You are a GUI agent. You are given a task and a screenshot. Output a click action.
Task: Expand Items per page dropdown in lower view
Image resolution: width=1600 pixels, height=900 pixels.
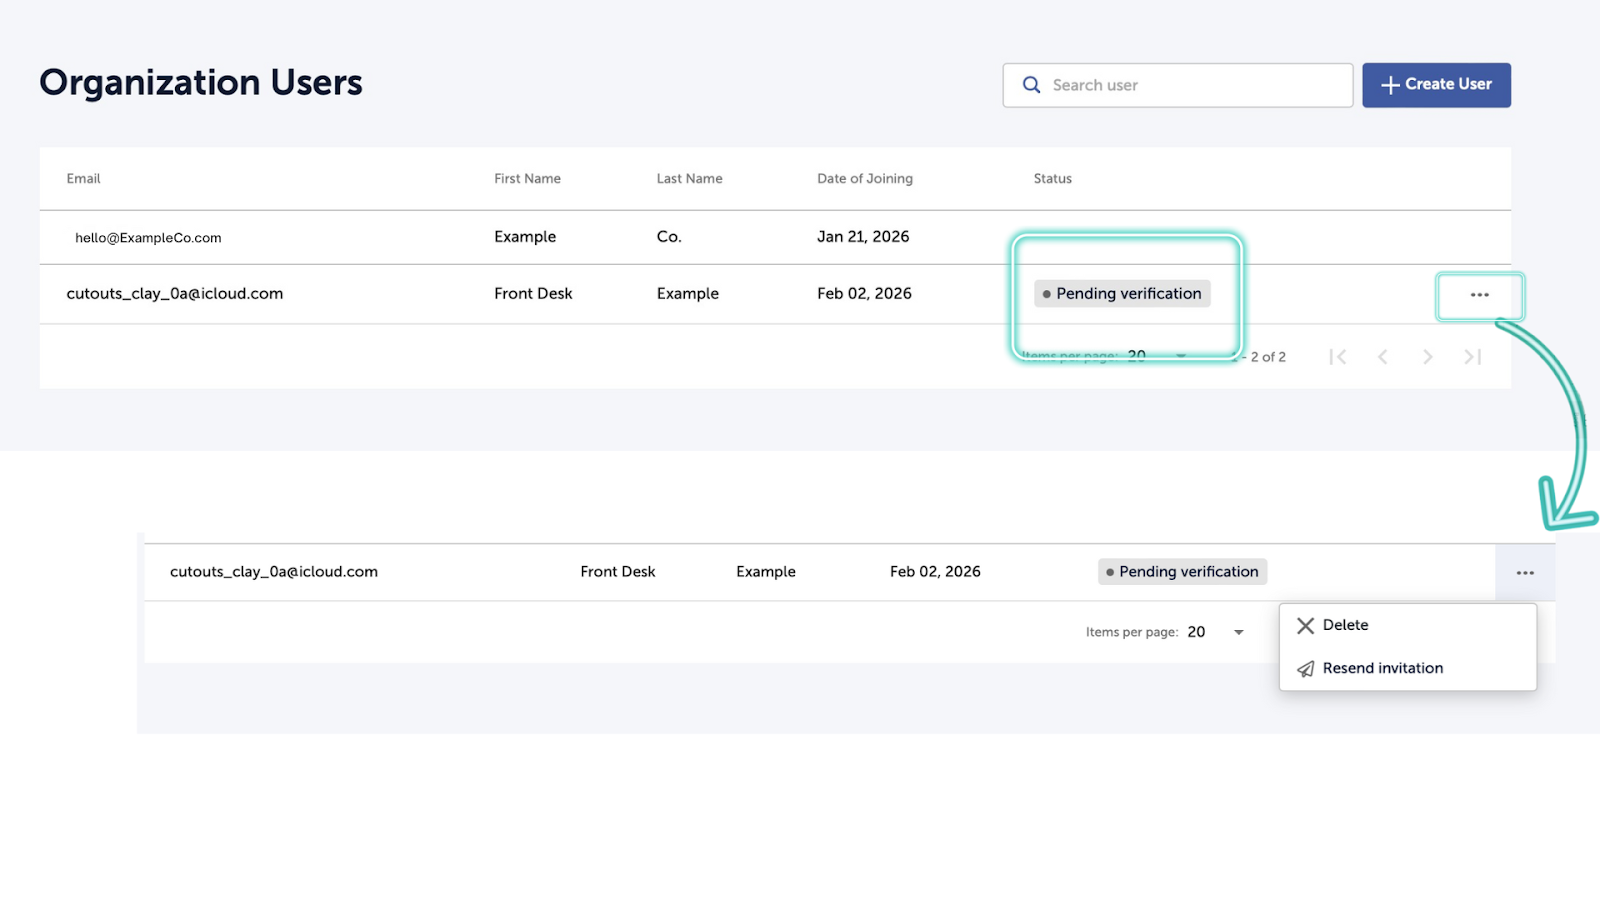(x=1238, y=632)
